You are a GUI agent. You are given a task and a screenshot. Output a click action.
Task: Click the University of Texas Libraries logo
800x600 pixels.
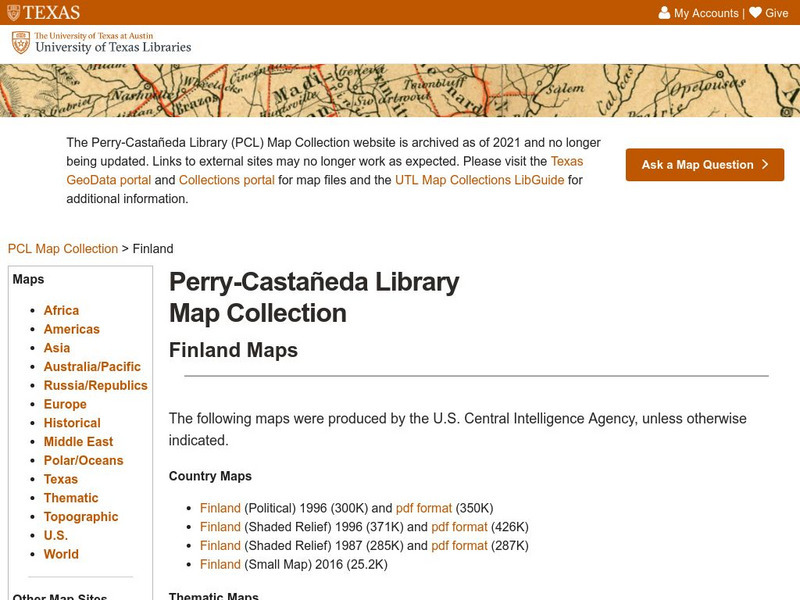coord(101,43)
